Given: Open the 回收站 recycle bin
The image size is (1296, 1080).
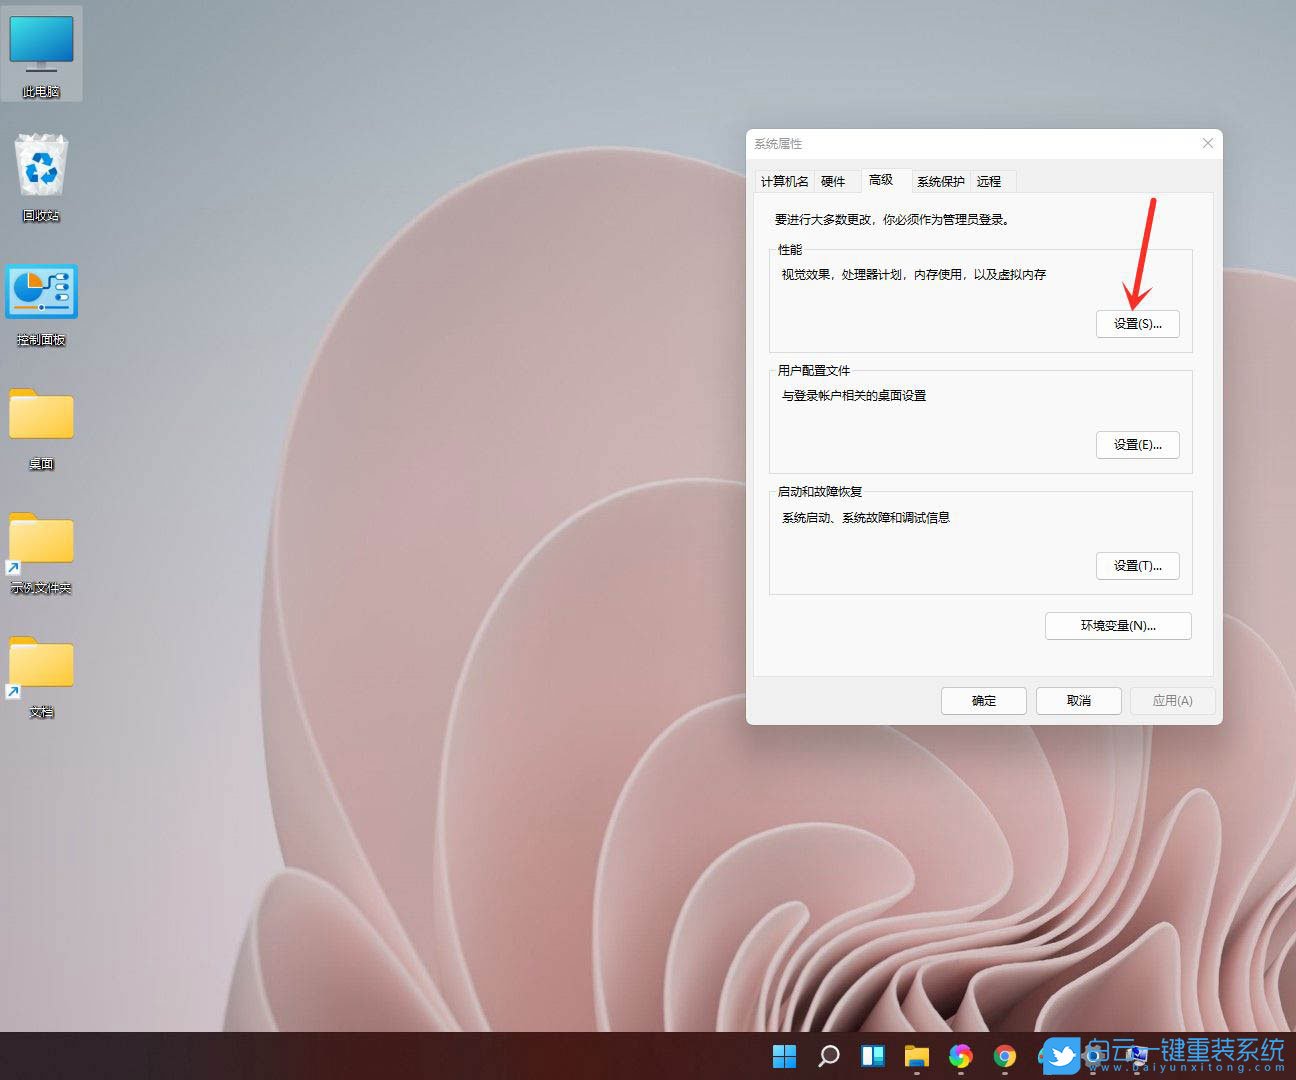Looking at the screenshot, I should click(x=41, y=165).
